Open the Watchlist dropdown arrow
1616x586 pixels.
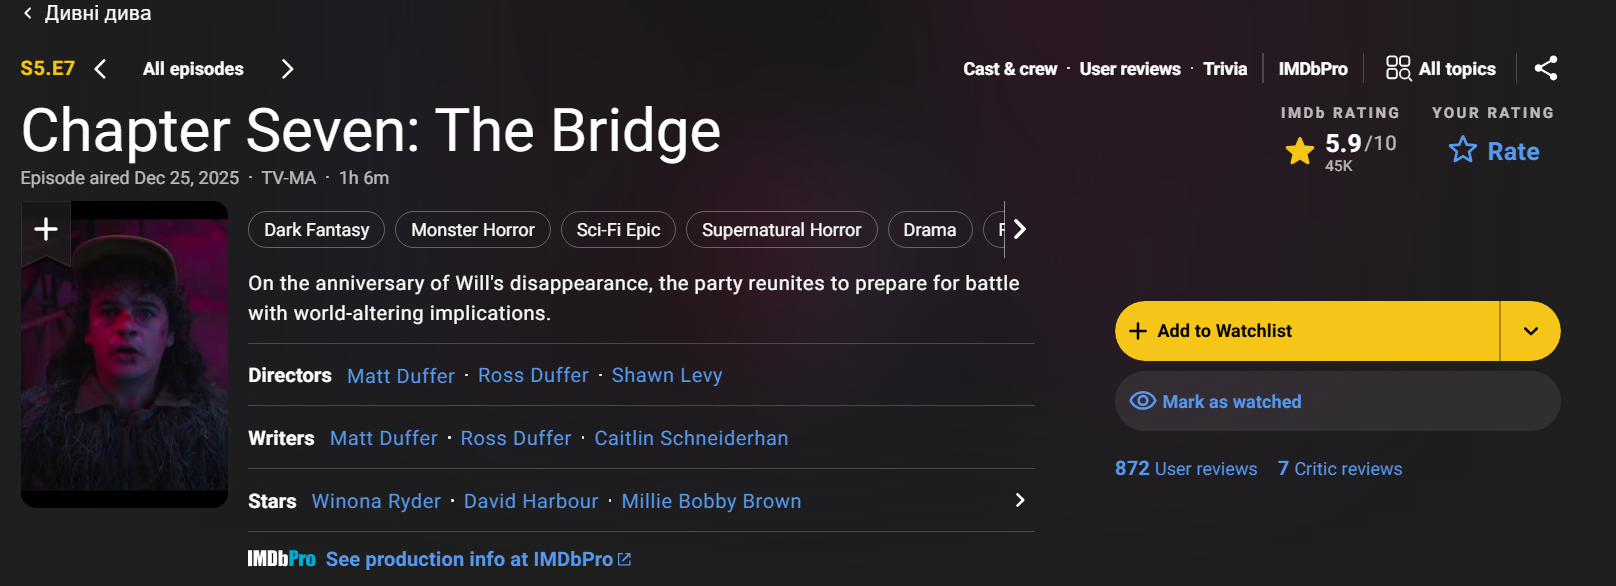click(x=1530, y=331)
